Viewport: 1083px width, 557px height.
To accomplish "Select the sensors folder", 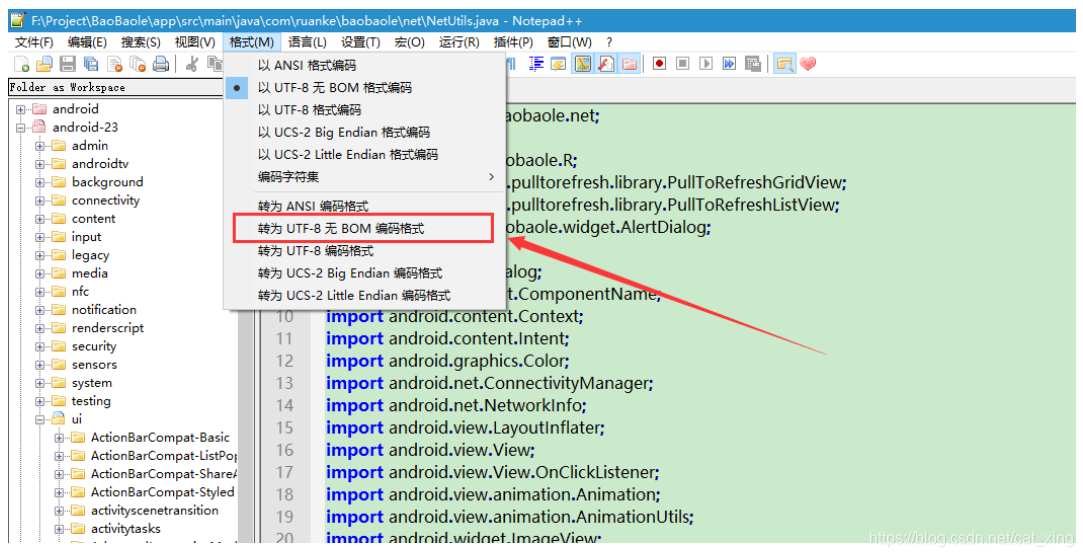I will point(94,365).
